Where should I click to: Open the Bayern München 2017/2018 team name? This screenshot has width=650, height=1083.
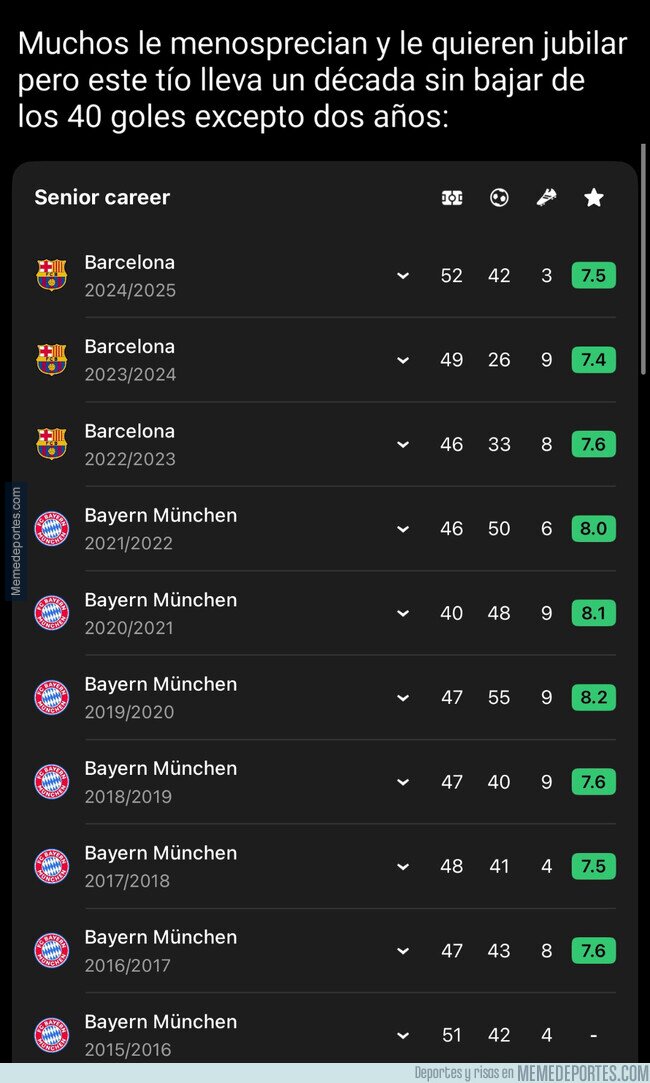[161, 853]
